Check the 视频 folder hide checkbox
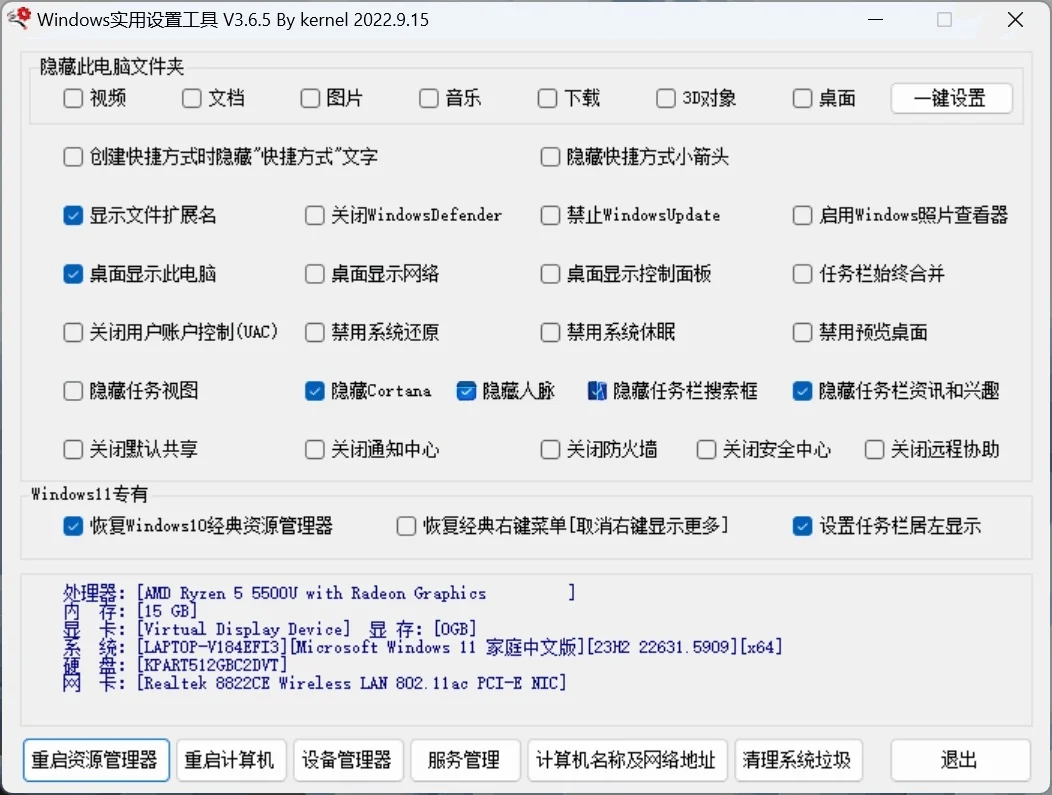 pos(73,98)
